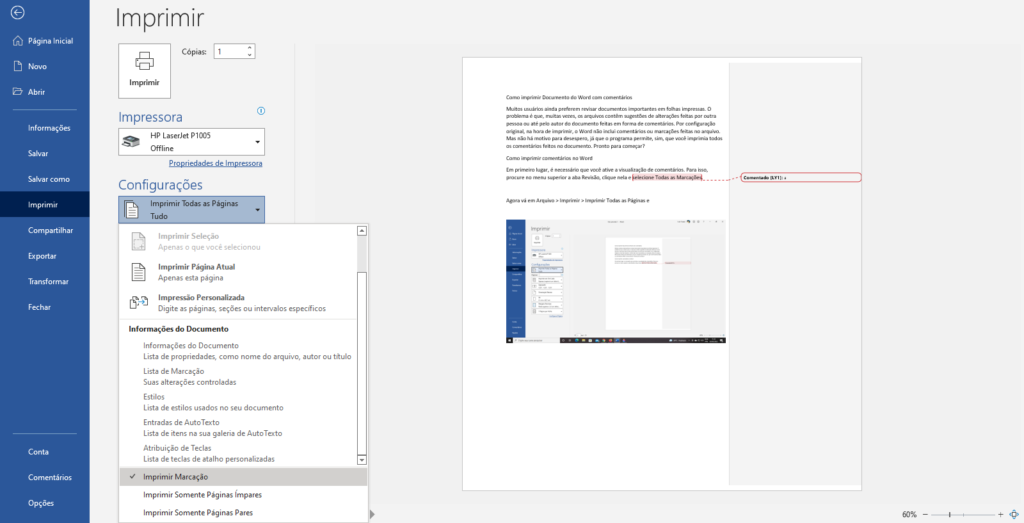The height and width of the screenshot is (523, 1024).
Task: Click the zoom out minus icon
Action: (x=925, y=515)
